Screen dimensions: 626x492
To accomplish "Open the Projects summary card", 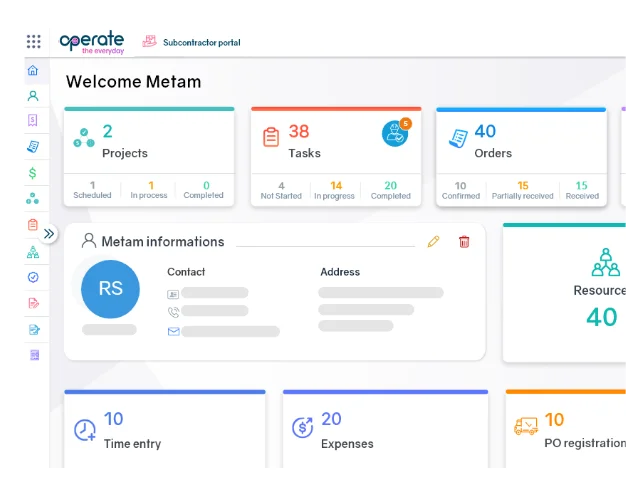I will click(x=149, y=141).
